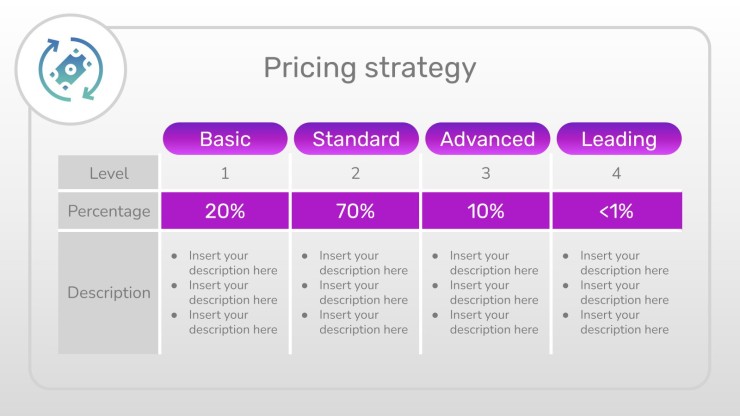Click the Basic plan pill header

[225, 139]
